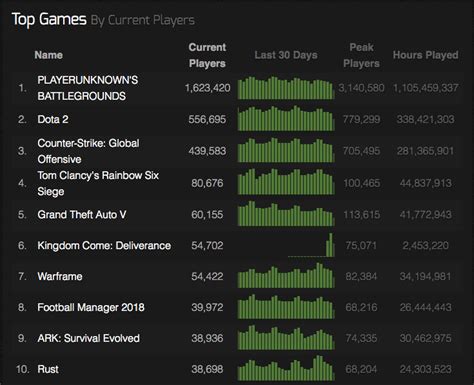Click hours played value 281,365,901
474x385 pixels.
click(426, 151)
